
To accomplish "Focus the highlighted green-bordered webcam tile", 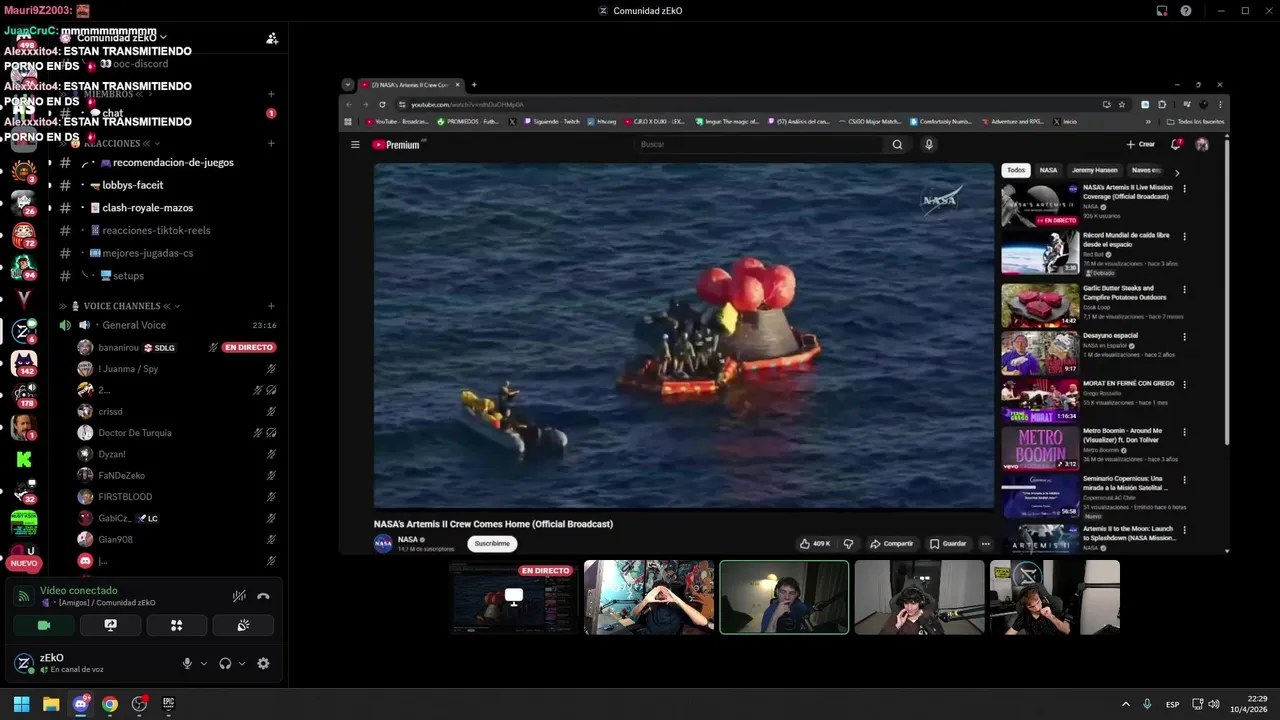I will [x=784, y=597].
